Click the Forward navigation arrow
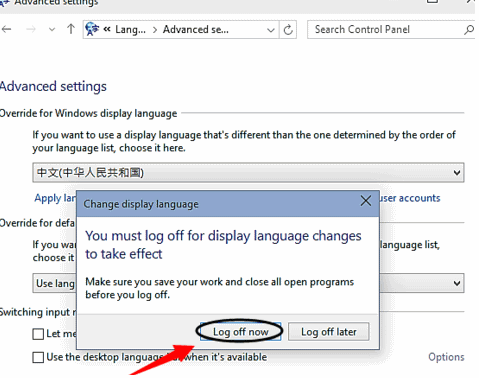Image resolution: width=479 pixels, height=378 pixels. 31,29
